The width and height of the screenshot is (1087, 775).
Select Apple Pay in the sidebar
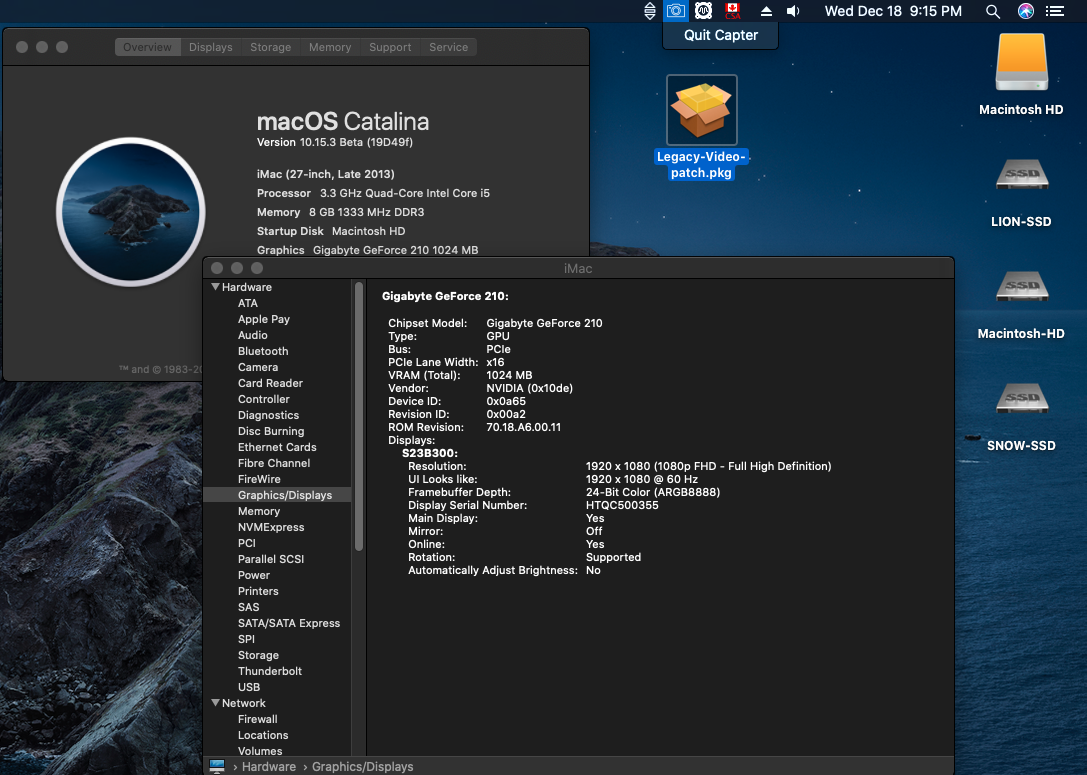tap(277, 319)
